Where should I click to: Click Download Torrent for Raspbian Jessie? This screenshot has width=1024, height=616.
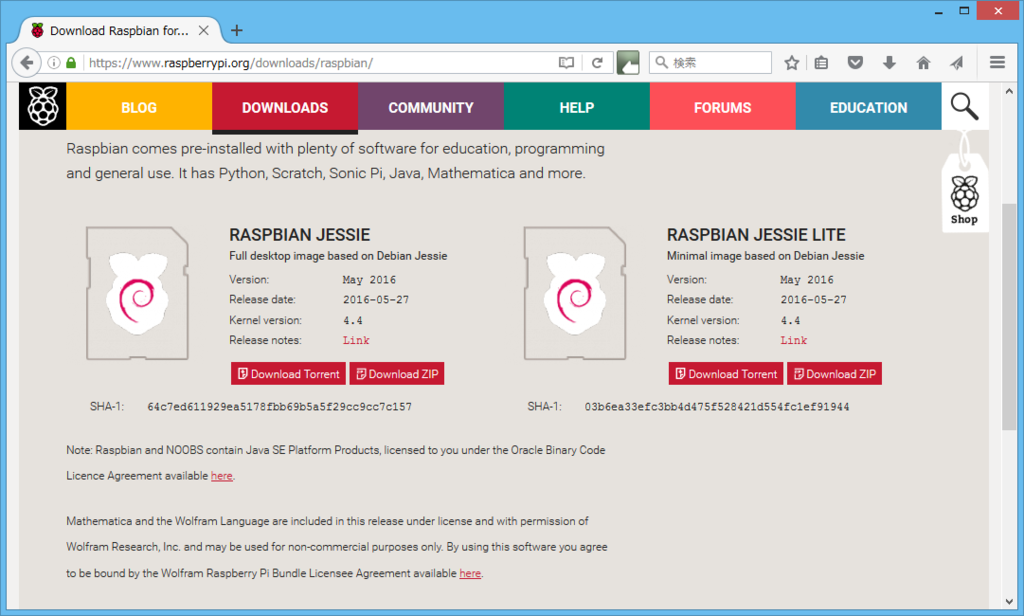(288, 374)
